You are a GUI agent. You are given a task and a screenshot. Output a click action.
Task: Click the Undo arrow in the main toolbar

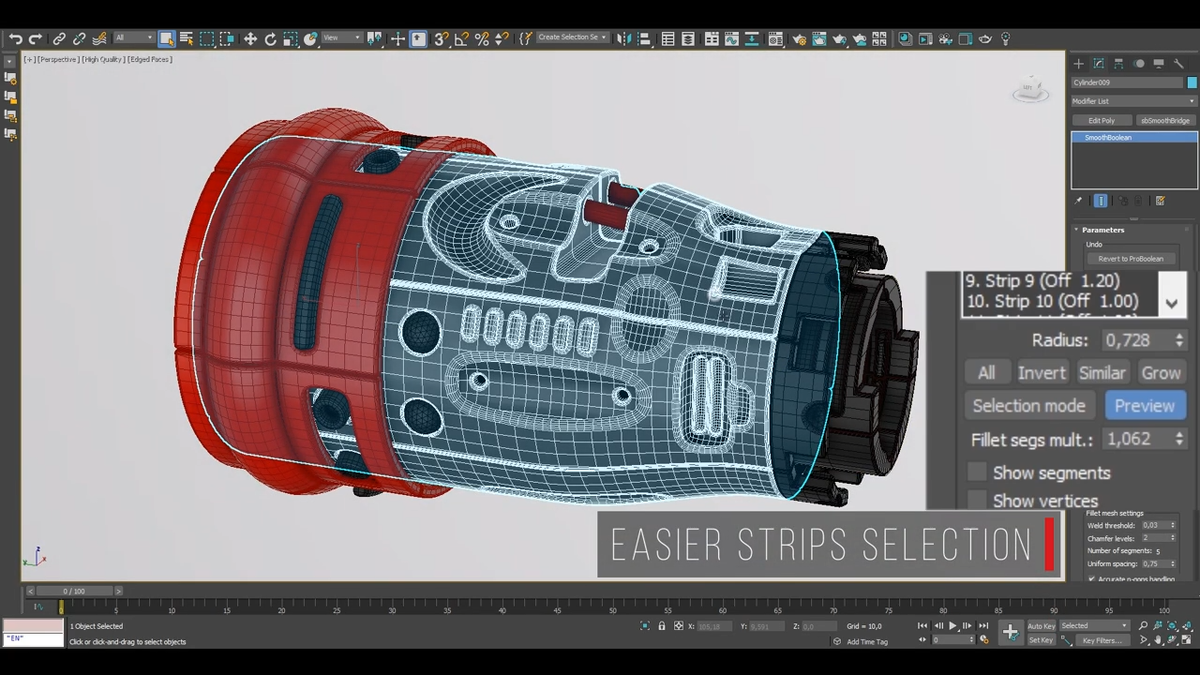click(x=15, y=38)
